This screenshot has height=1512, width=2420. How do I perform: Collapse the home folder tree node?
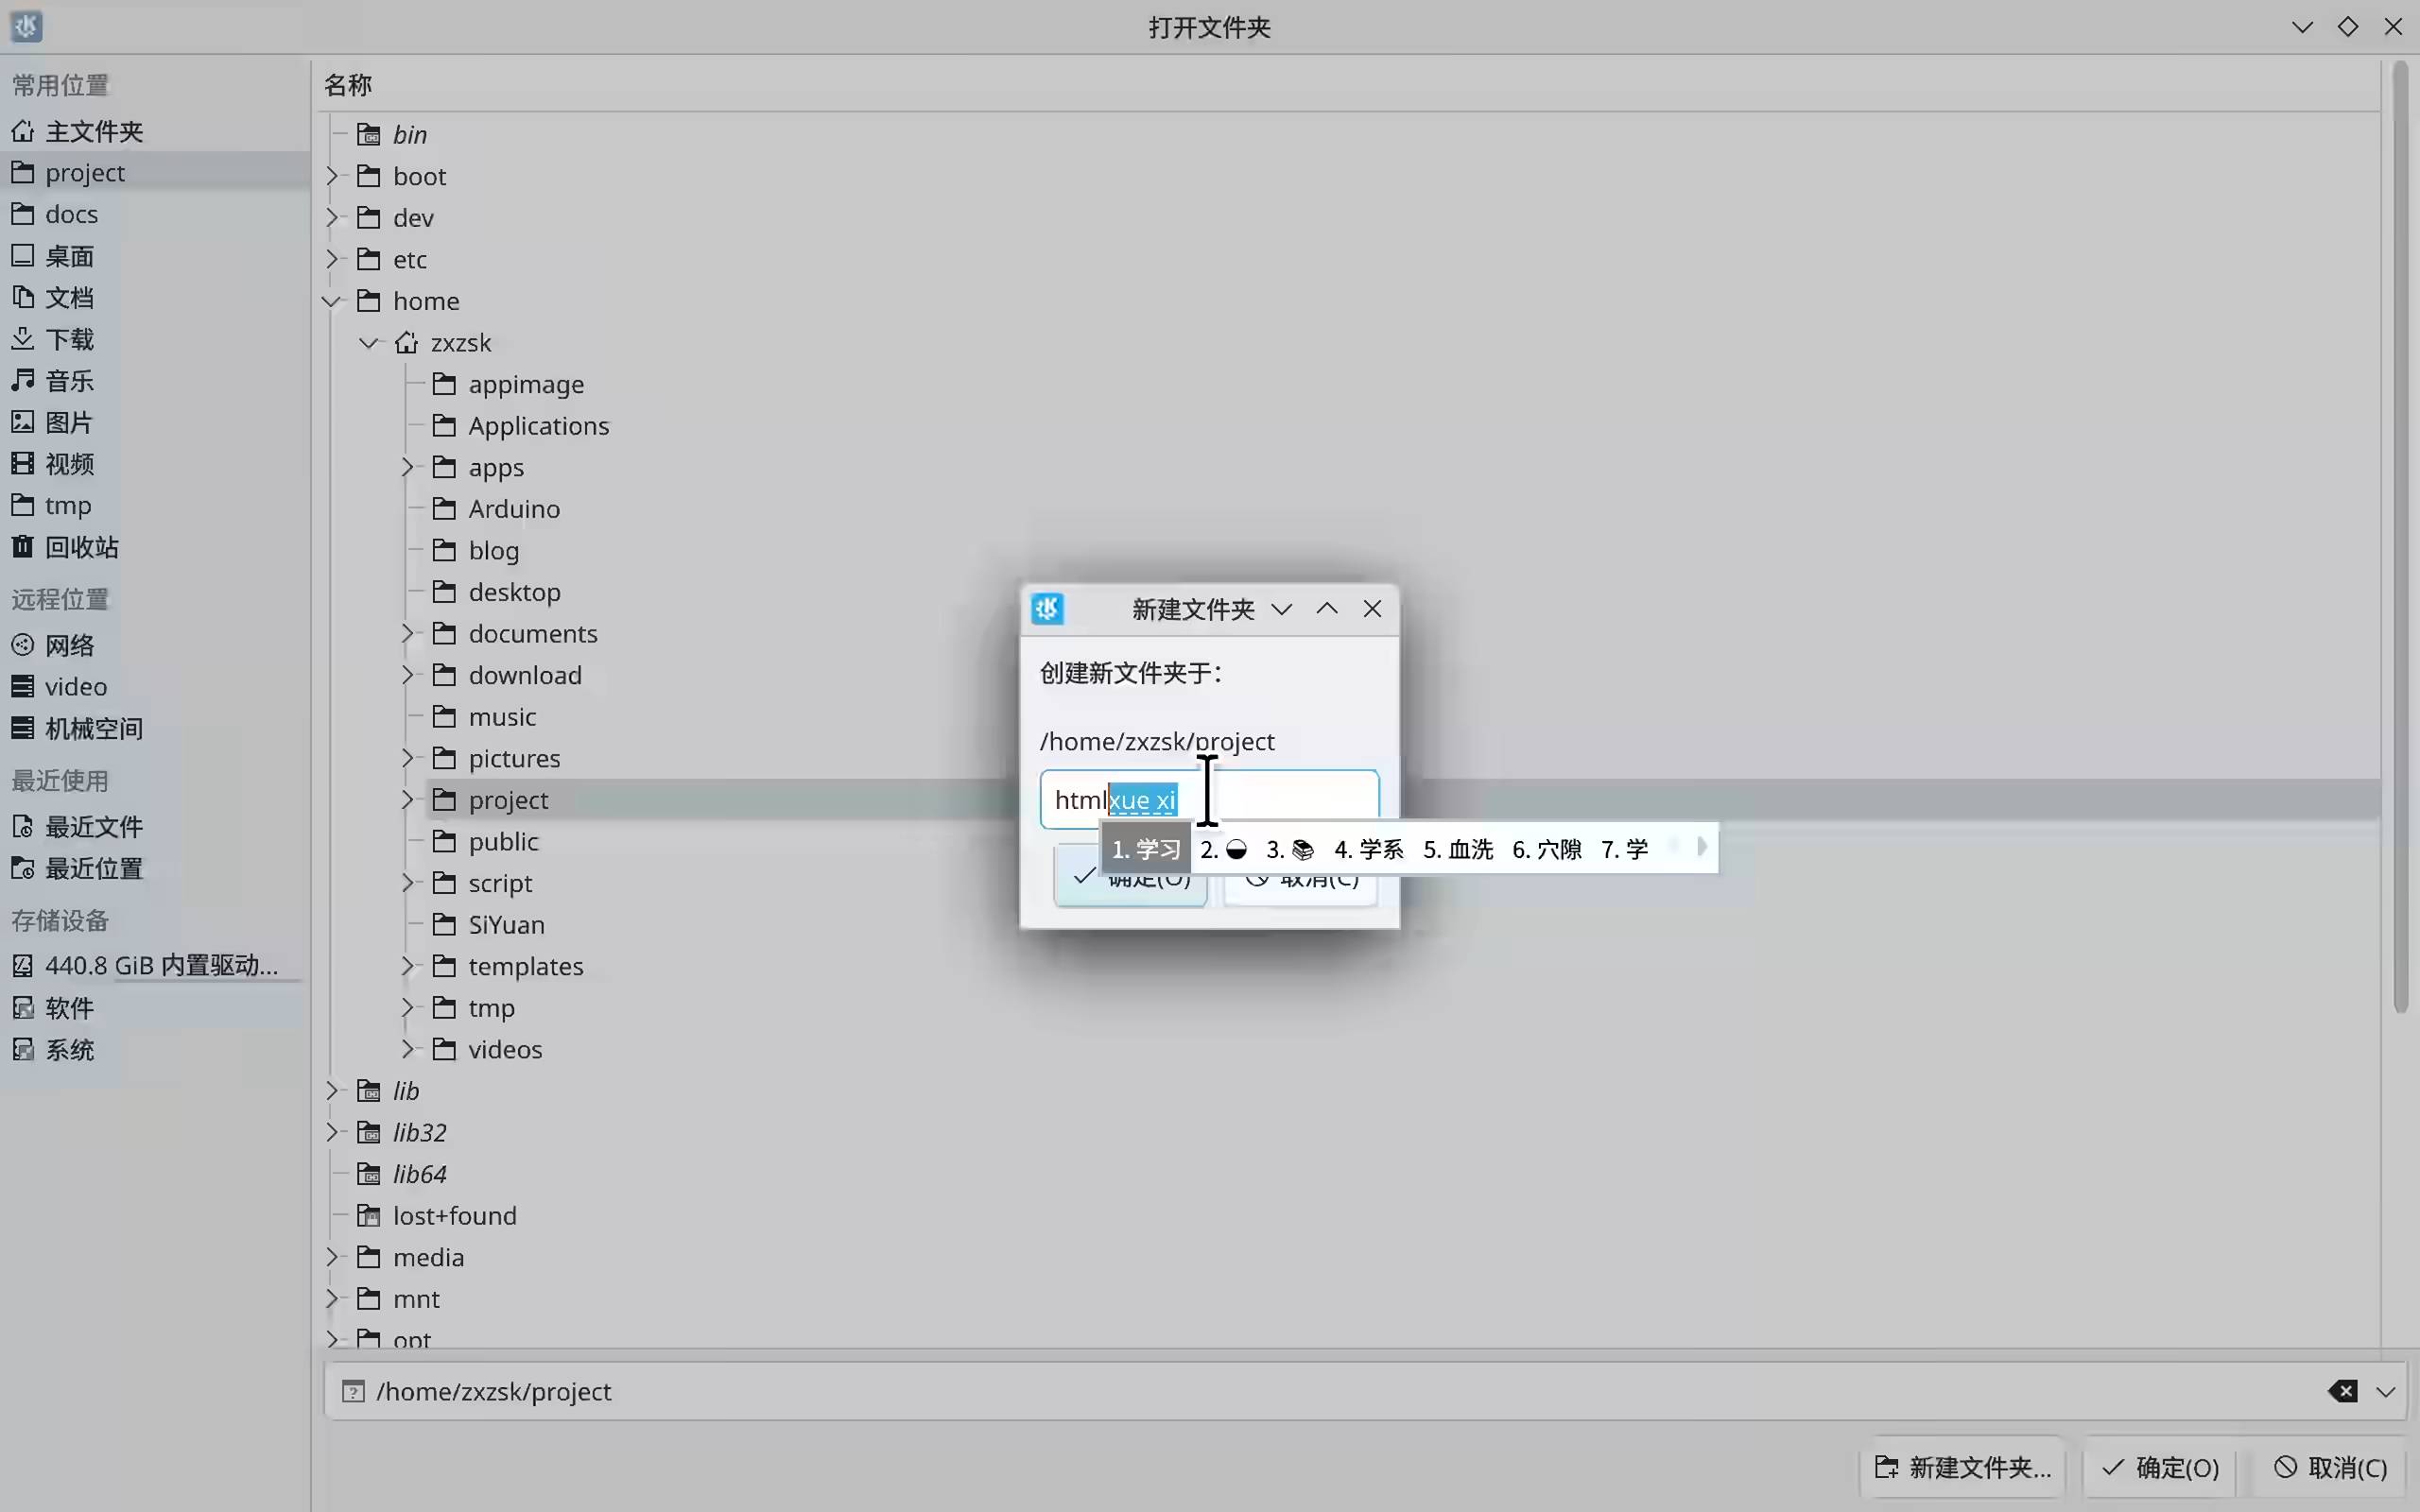332,301
